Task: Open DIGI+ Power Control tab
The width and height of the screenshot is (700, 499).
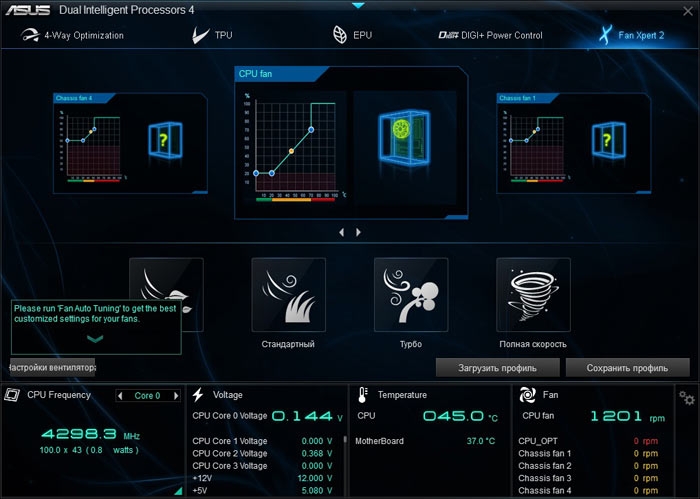Action: pos(490,35)
